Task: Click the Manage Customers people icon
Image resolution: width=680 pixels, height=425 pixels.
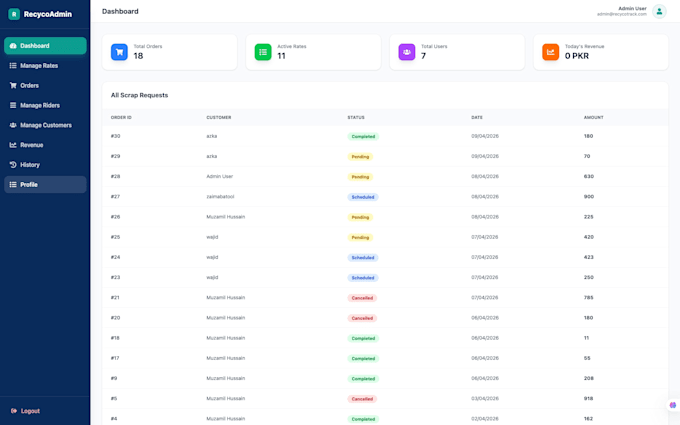Action: (x=13, y=125)
